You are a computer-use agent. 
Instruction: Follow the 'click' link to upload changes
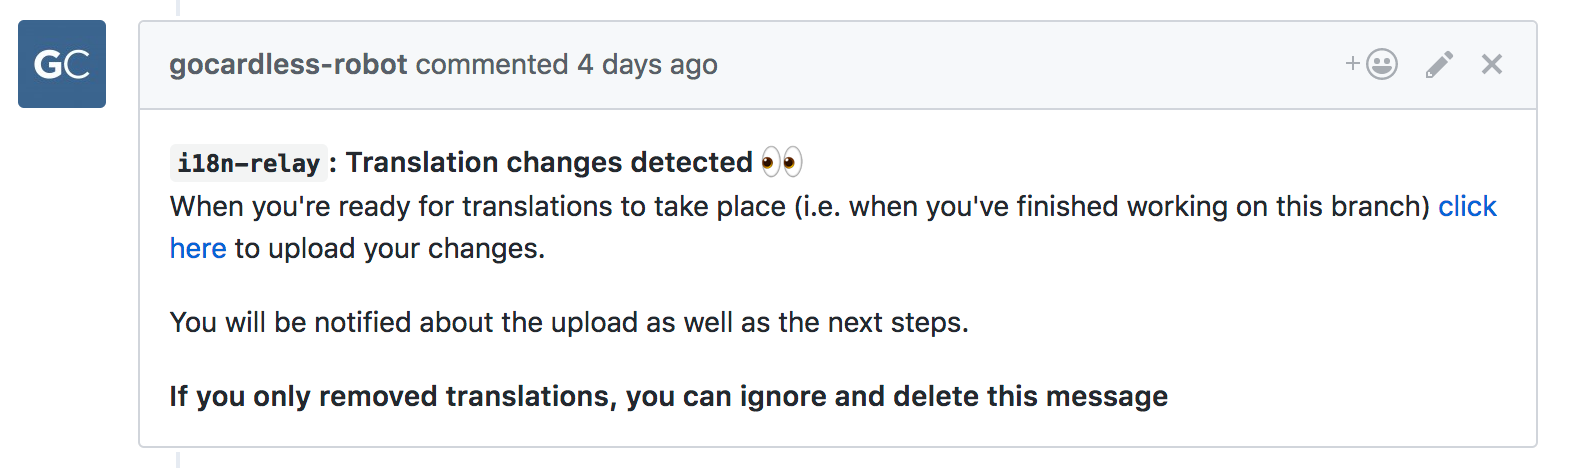1467,206
